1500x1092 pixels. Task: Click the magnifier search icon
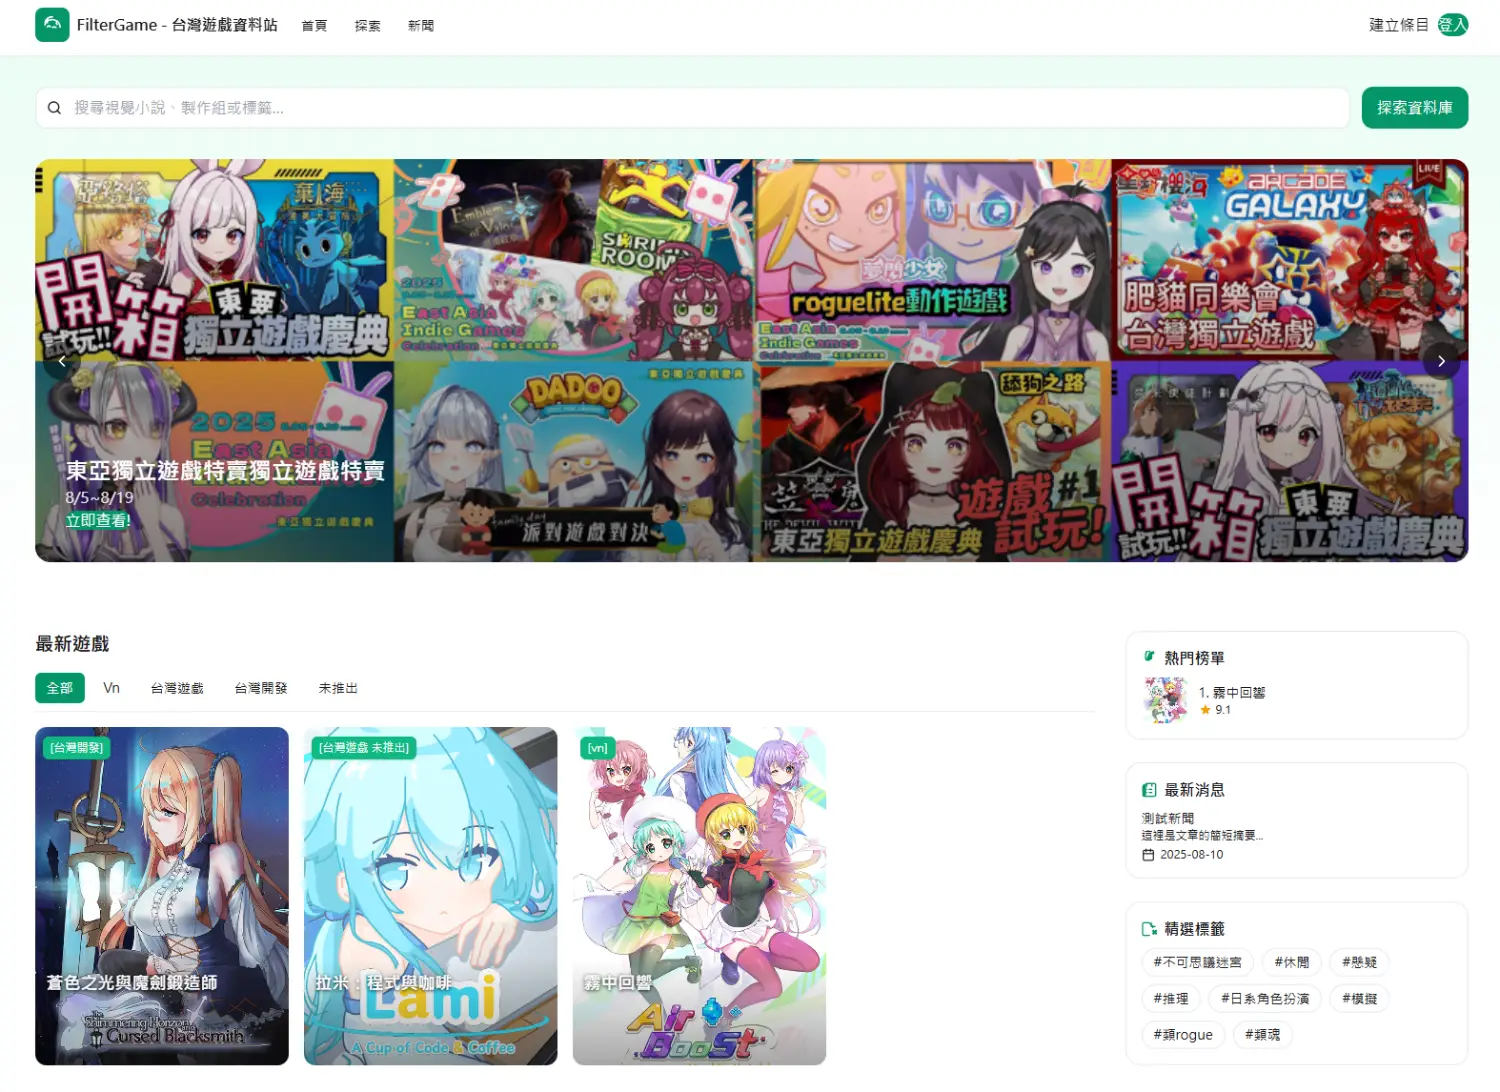(x=54, y=108)
